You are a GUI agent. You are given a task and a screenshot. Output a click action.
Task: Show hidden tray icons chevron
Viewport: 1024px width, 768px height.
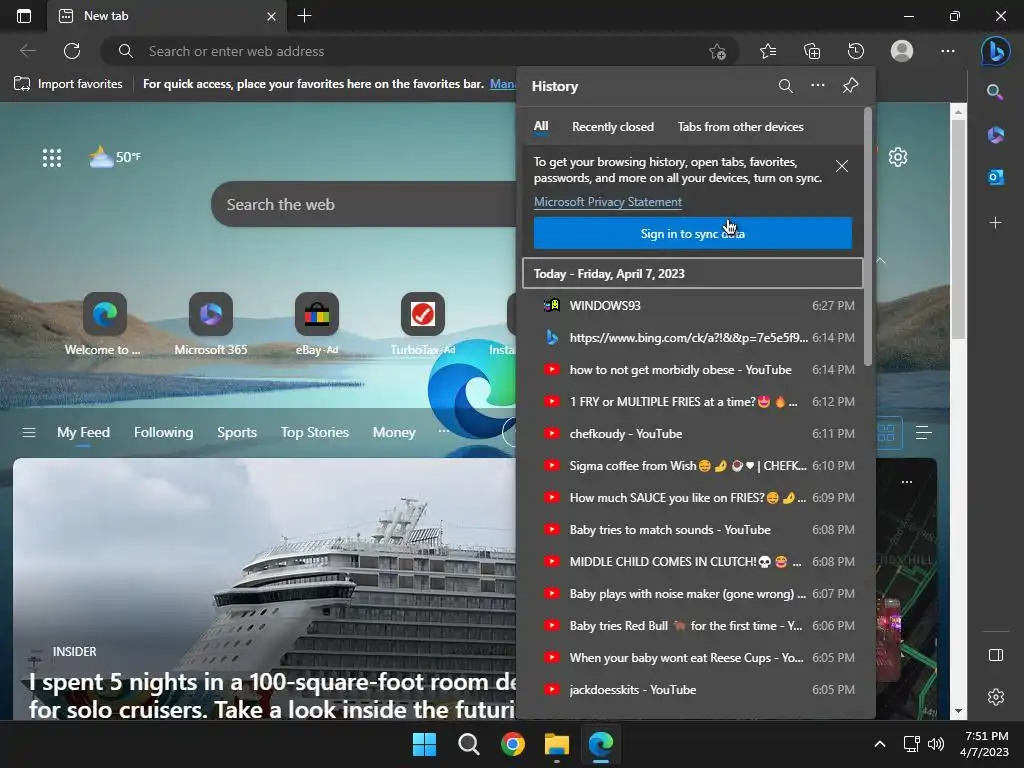[x=880, y=744]
